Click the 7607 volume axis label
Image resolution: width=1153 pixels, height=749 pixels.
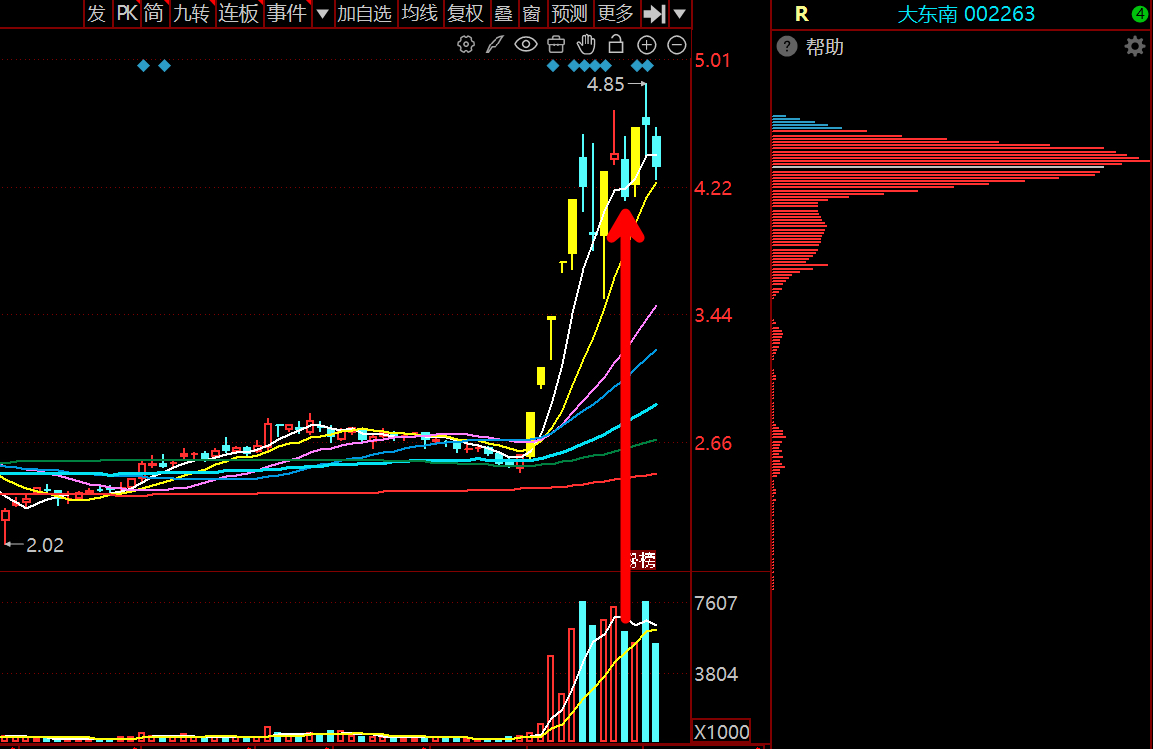[715, 603]
